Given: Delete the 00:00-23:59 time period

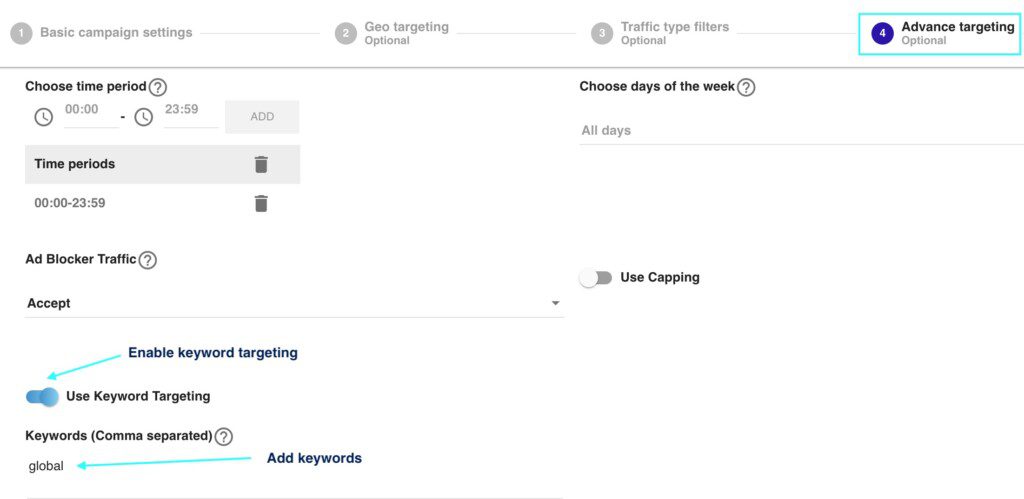Looking at the screenshot, I should [261, 203].
